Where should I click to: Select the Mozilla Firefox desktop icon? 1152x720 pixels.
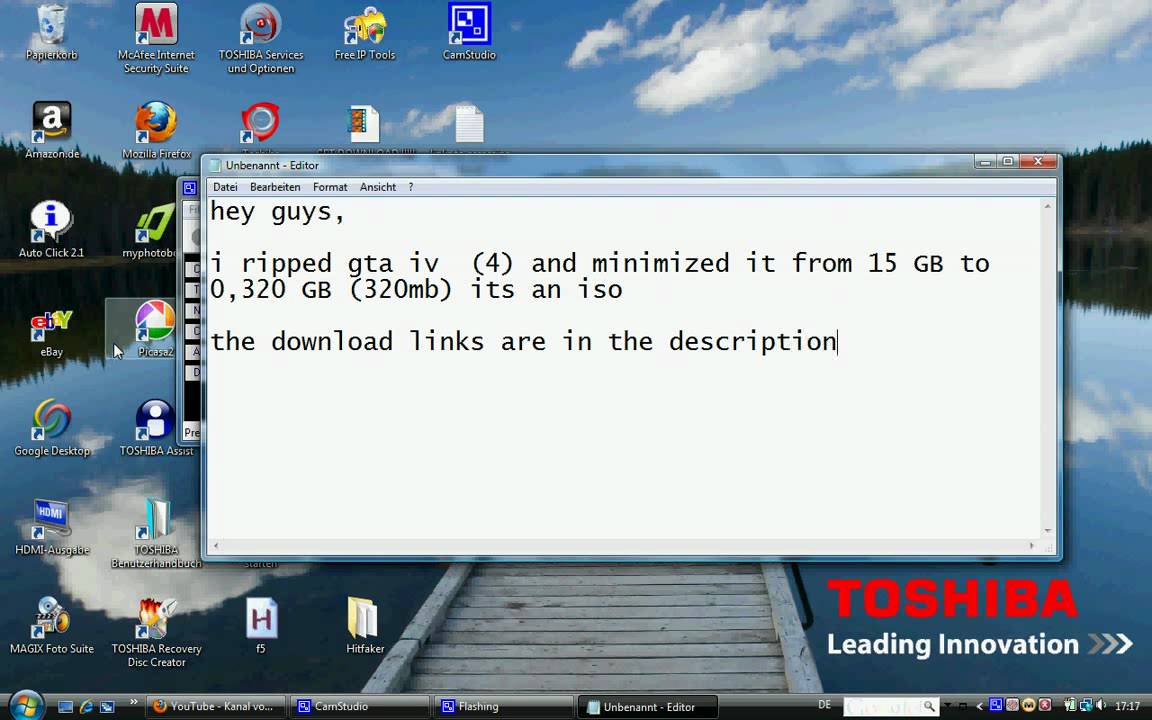pyautogui.click(x=156, y=131)
